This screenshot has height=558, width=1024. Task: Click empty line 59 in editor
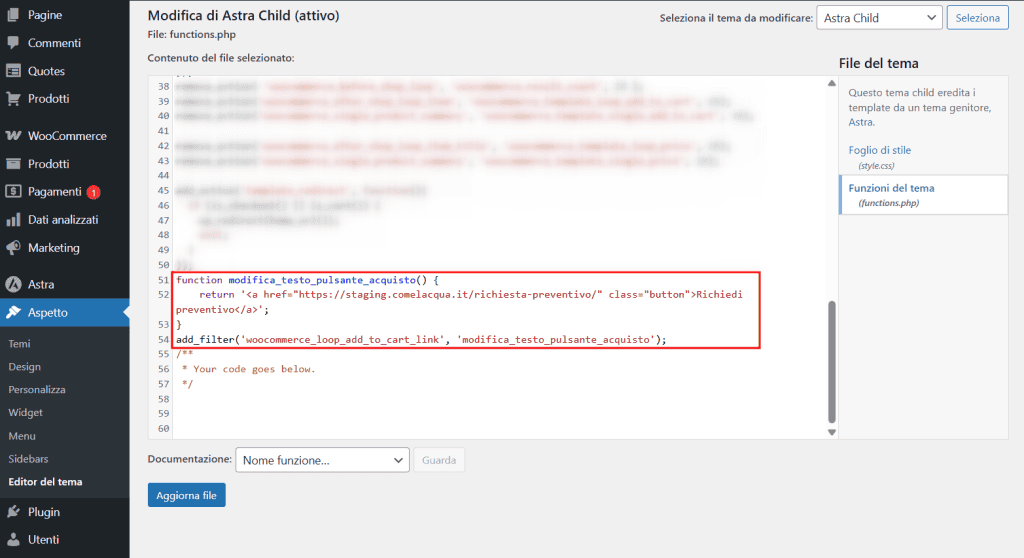tap(500, 414)
